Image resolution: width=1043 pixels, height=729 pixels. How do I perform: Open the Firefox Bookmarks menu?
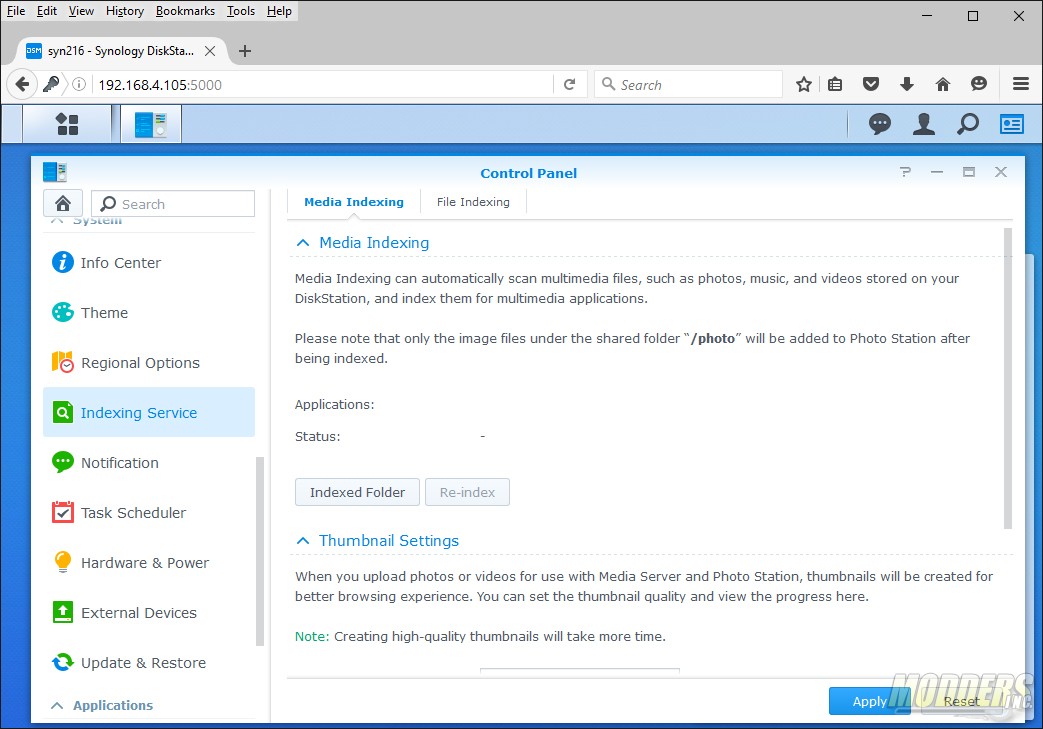pos(185,11)
